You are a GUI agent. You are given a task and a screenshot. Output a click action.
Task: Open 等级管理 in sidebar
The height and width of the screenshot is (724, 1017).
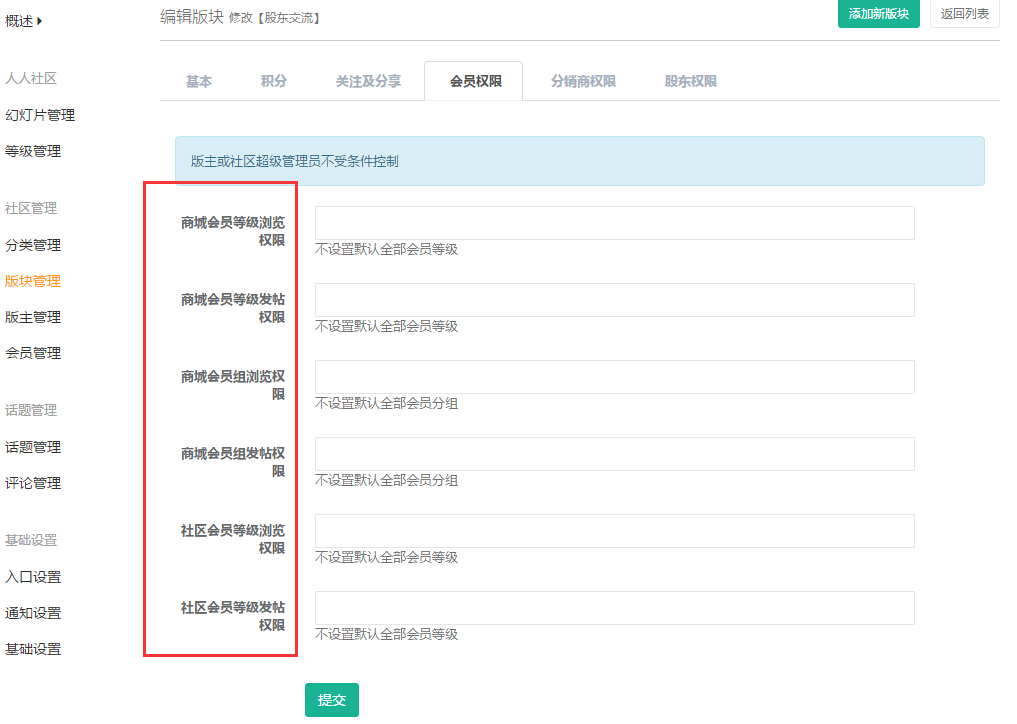(x=33, y=151)
